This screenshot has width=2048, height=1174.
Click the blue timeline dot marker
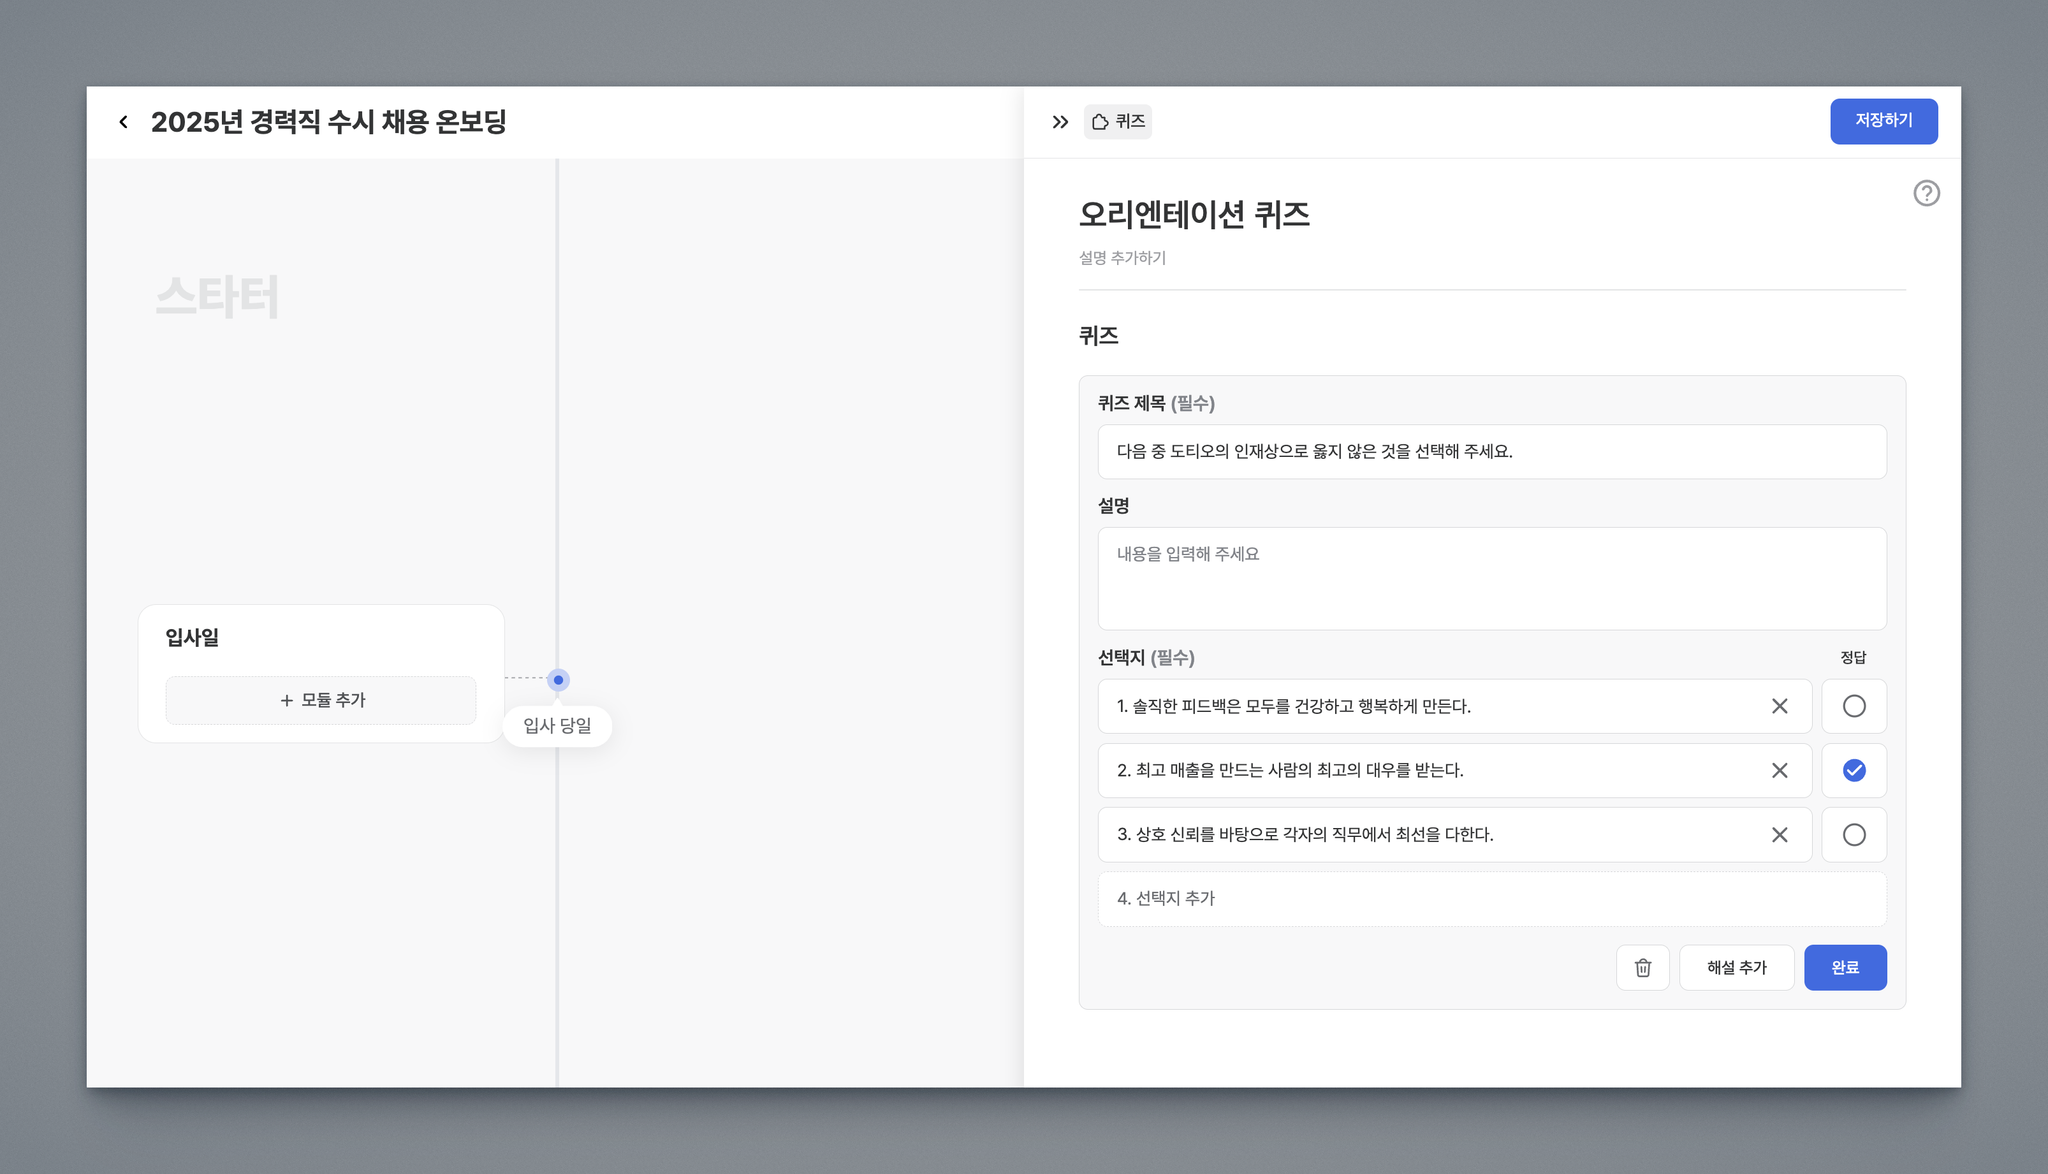point(558,680)
